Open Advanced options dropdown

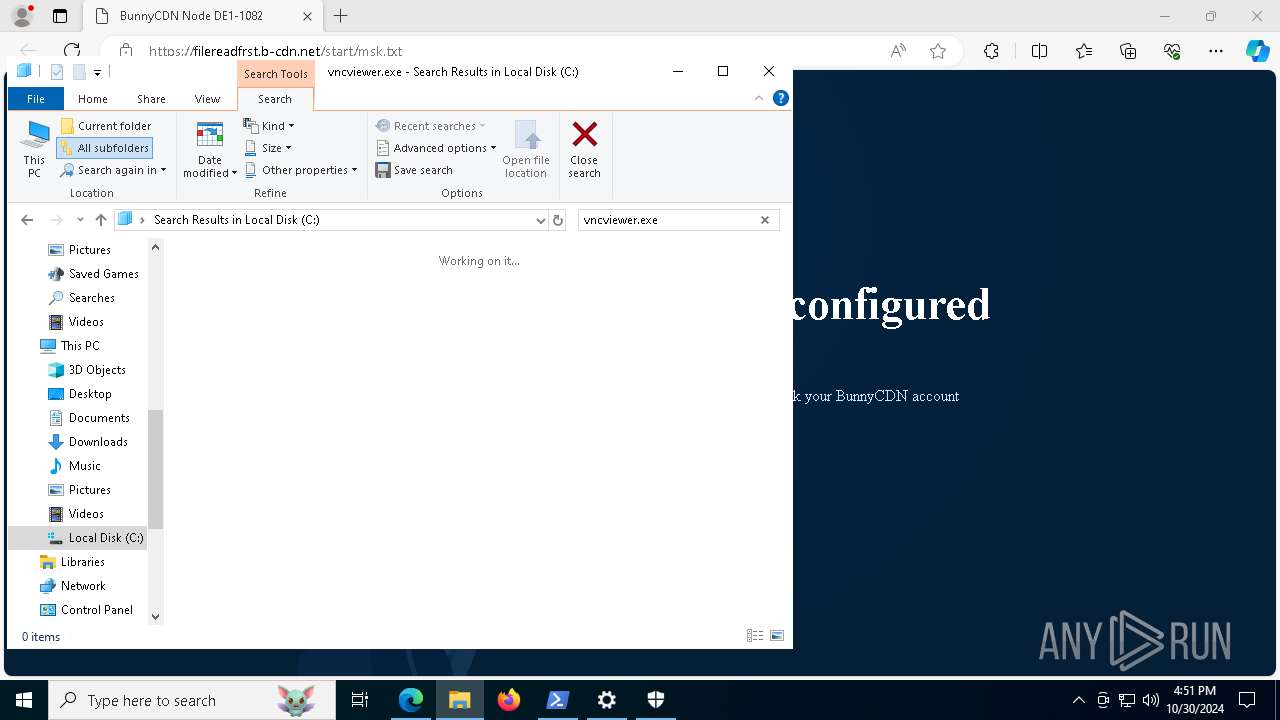(436, 148)
